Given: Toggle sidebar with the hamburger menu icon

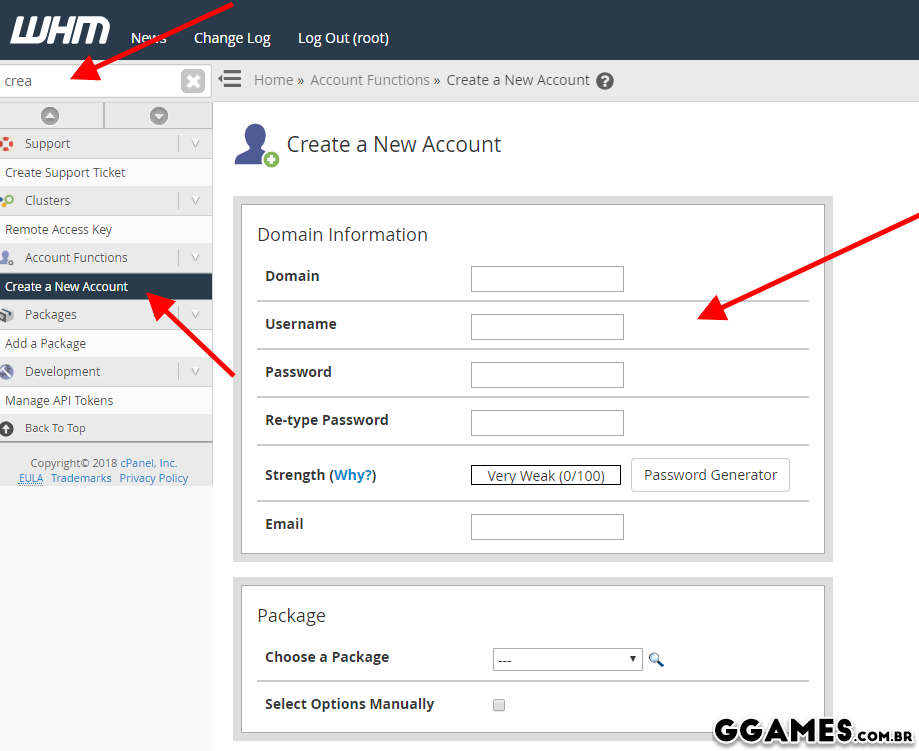Looking at the screenshot, I should (230, 79).
